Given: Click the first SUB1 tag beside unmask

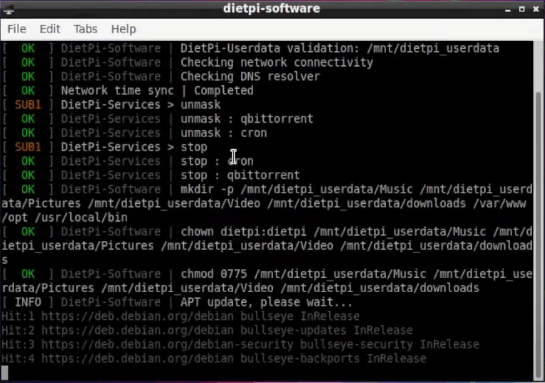Looking at the screenshot, I should [x=28, y=105].
